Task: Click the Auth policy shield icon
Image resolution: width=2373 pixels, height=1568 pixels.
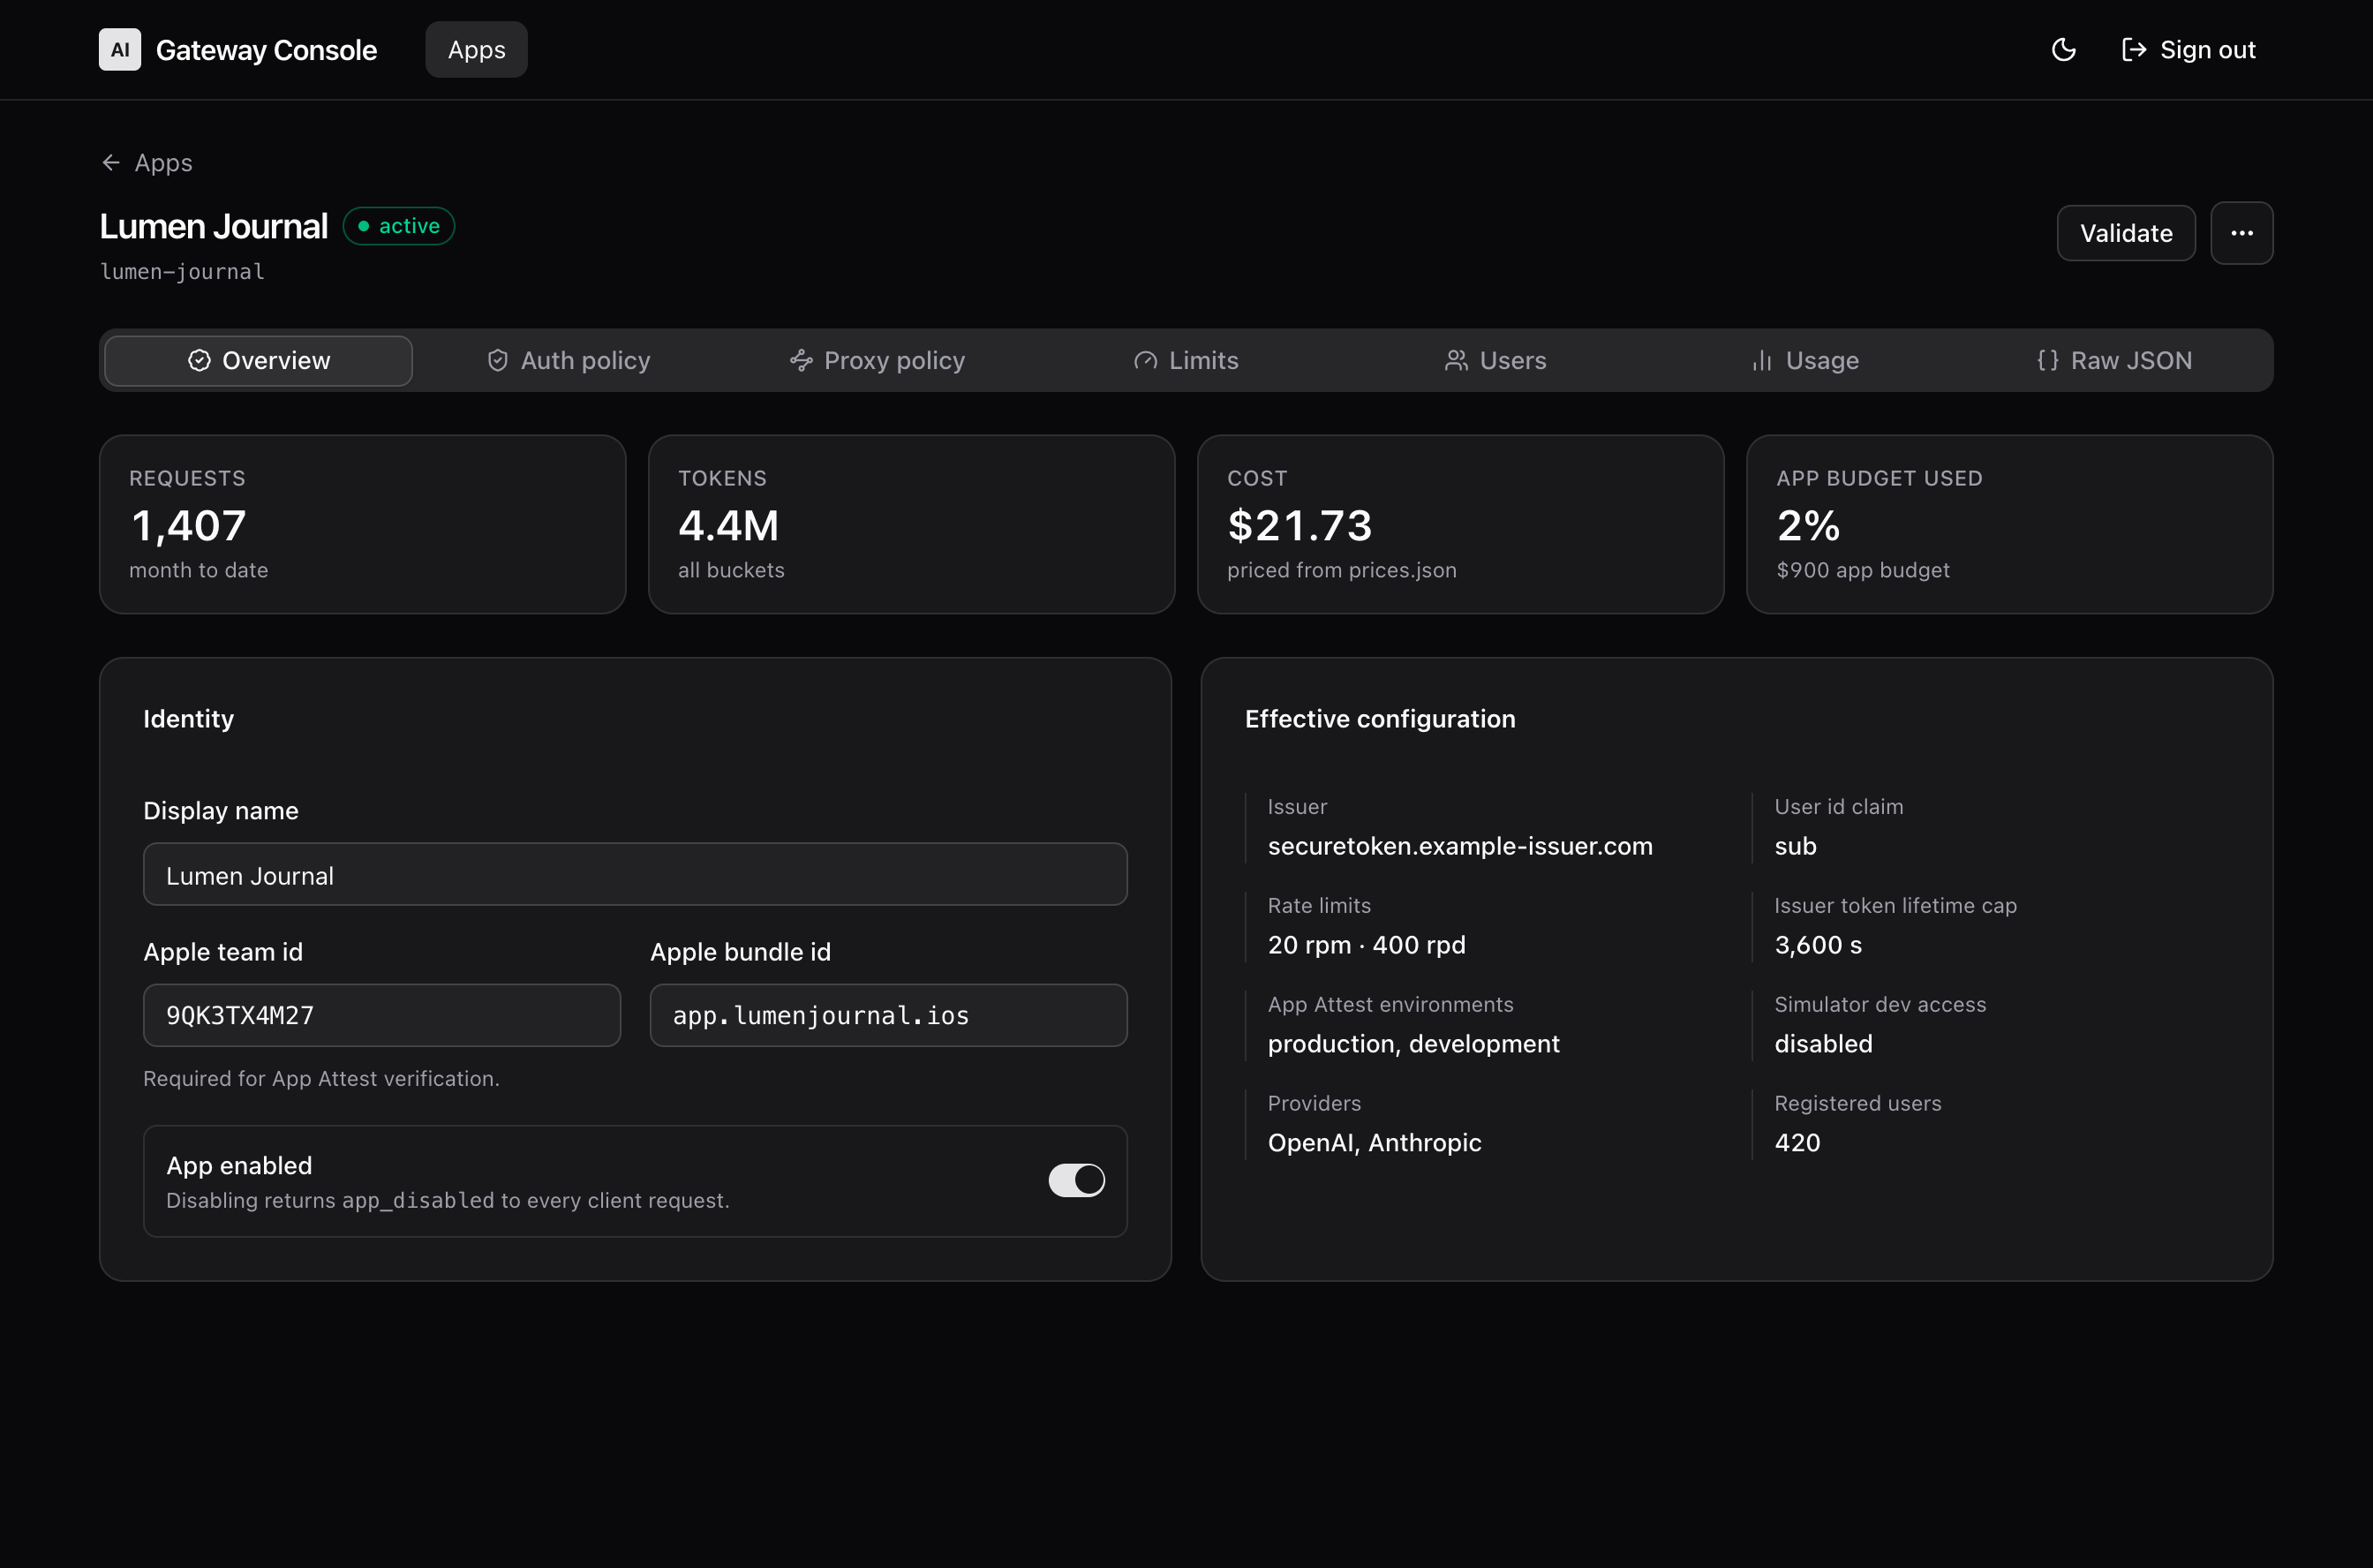Action: (x=497, y=361)
